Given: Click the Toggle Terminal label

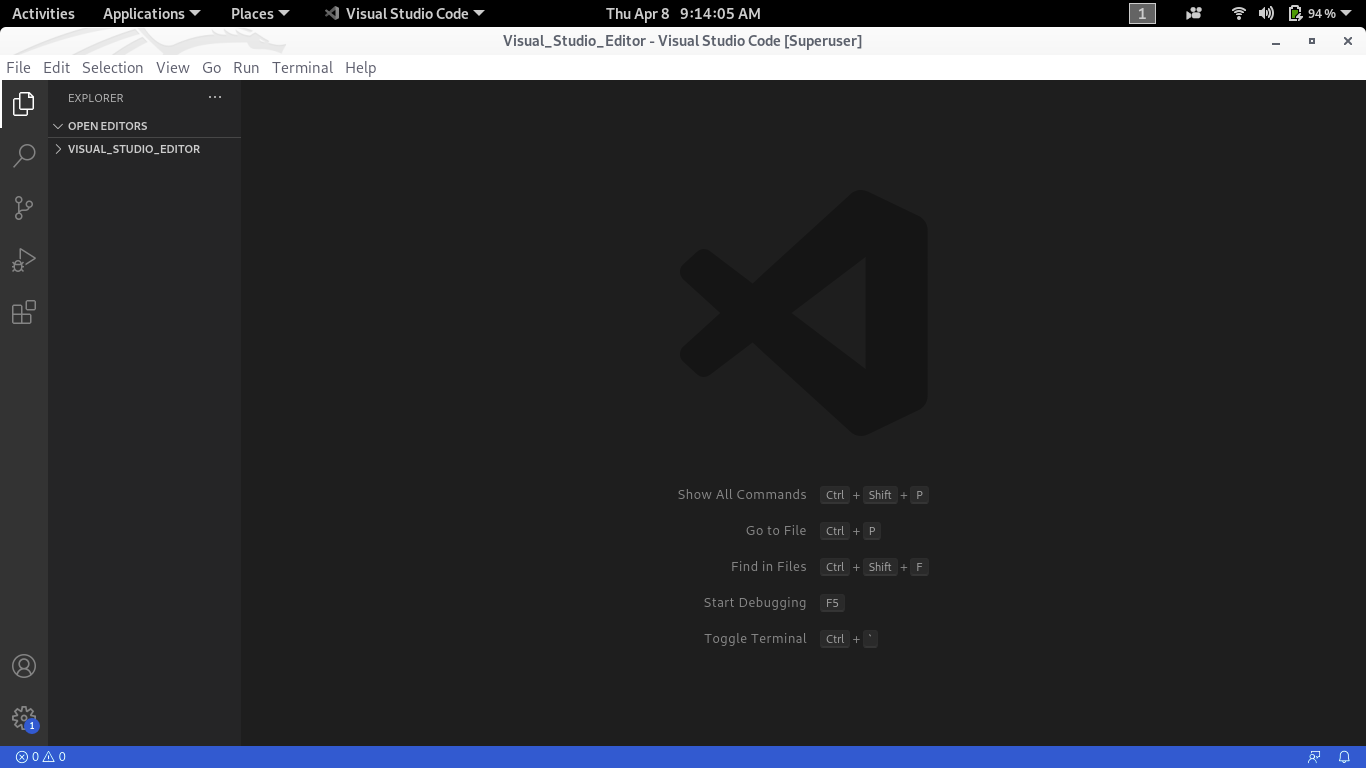Looking at the screenshot, I should [x=755, y=639].
